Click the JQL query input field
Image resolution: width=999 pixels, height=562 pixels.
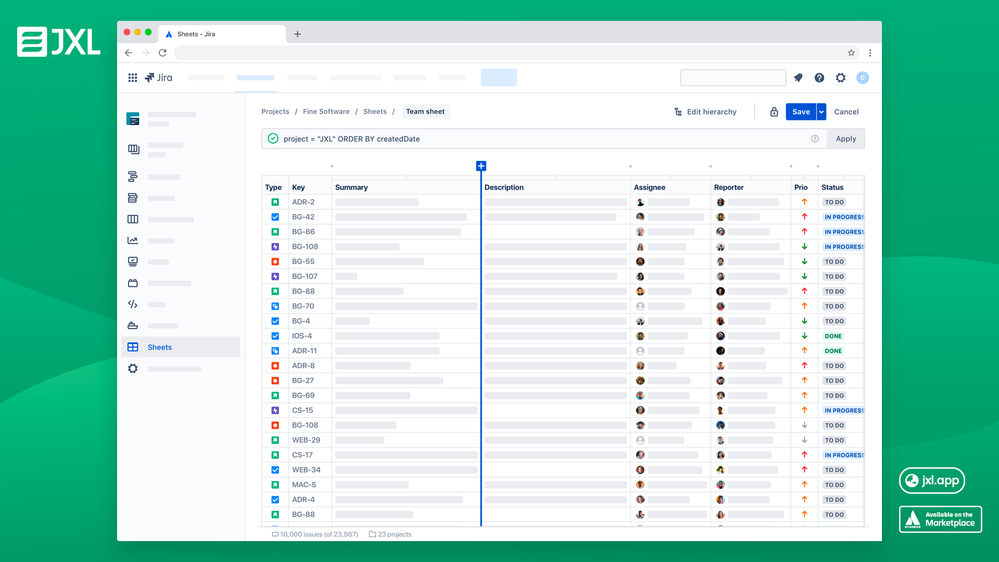coord(544,139)
